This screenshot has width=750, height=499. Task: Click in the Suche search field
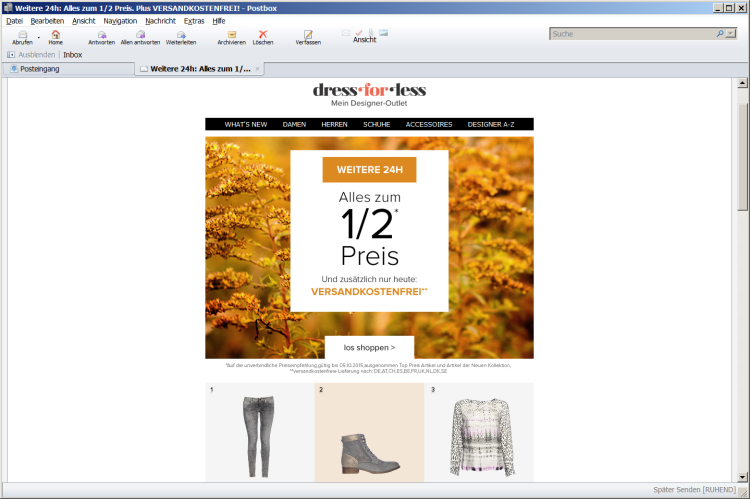tap(632, 34)
